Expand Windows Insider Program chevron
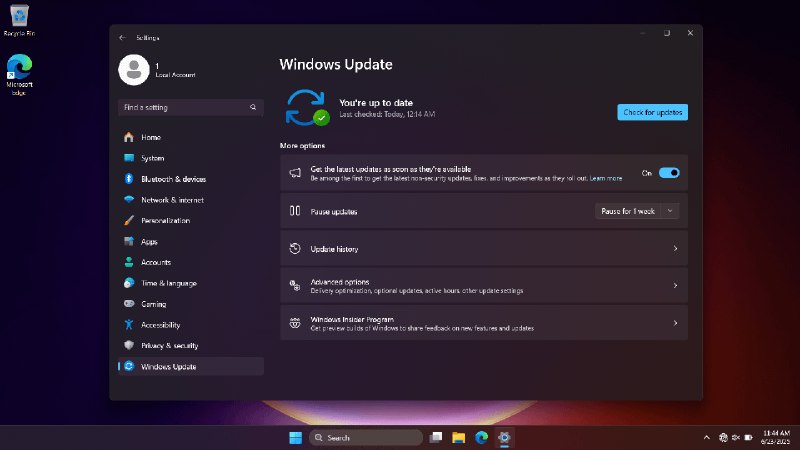 click(675, 323)
